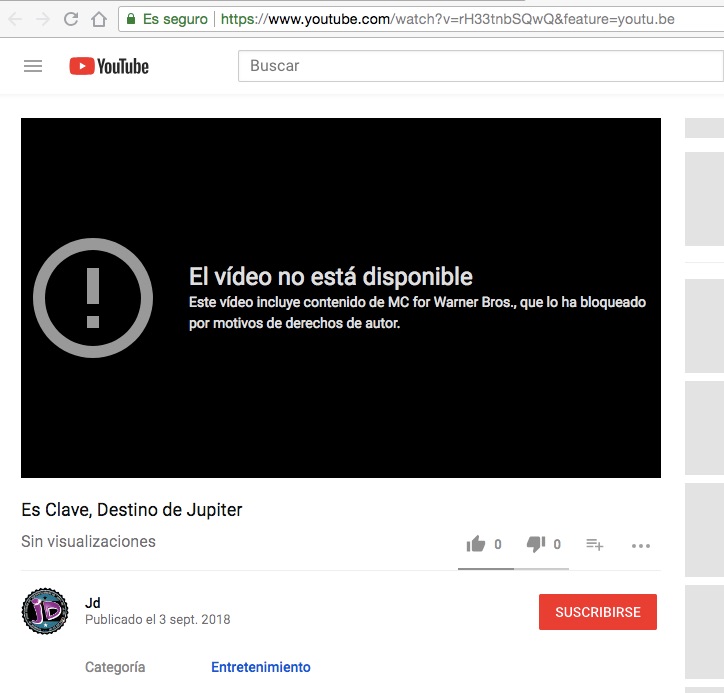Image resolution: width=724 pixels, height=693 pixels.
Task: Open the YouTube hamburger guide menu
Action: click(33, 66)
